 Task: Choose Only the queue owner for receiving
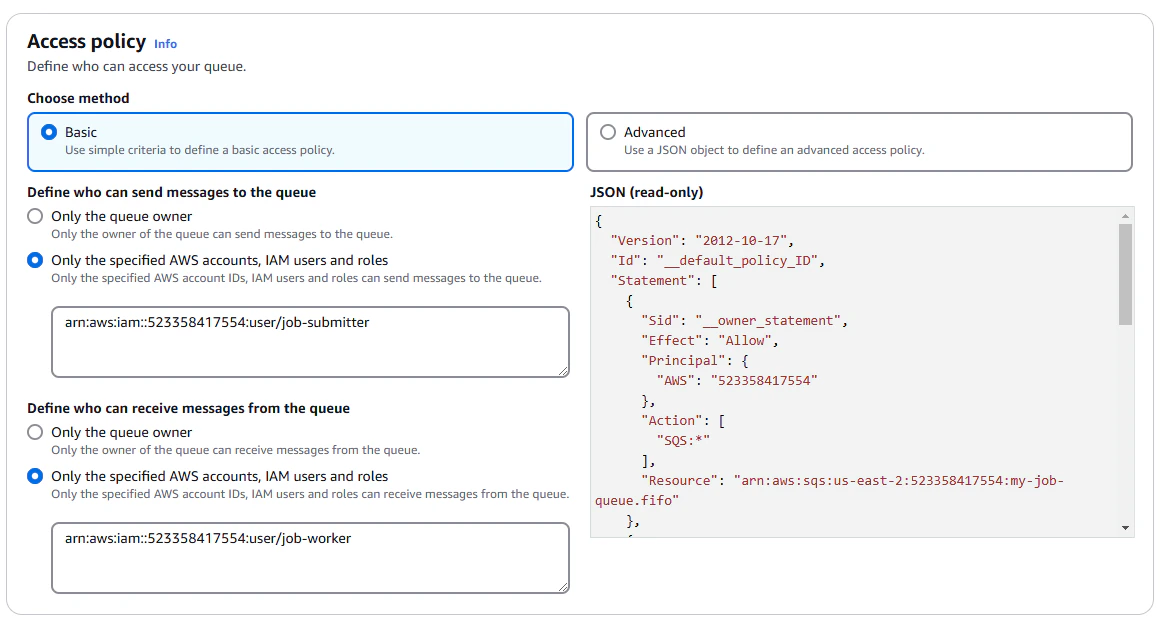click(35, 432)
